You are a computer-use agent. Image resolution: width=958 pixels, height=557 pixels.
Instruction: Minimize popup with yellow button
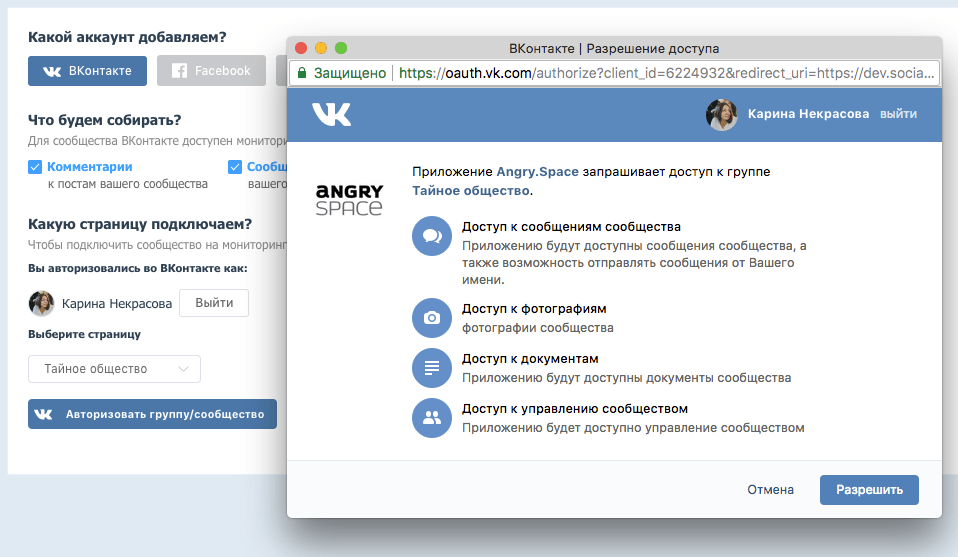[321, 48]
